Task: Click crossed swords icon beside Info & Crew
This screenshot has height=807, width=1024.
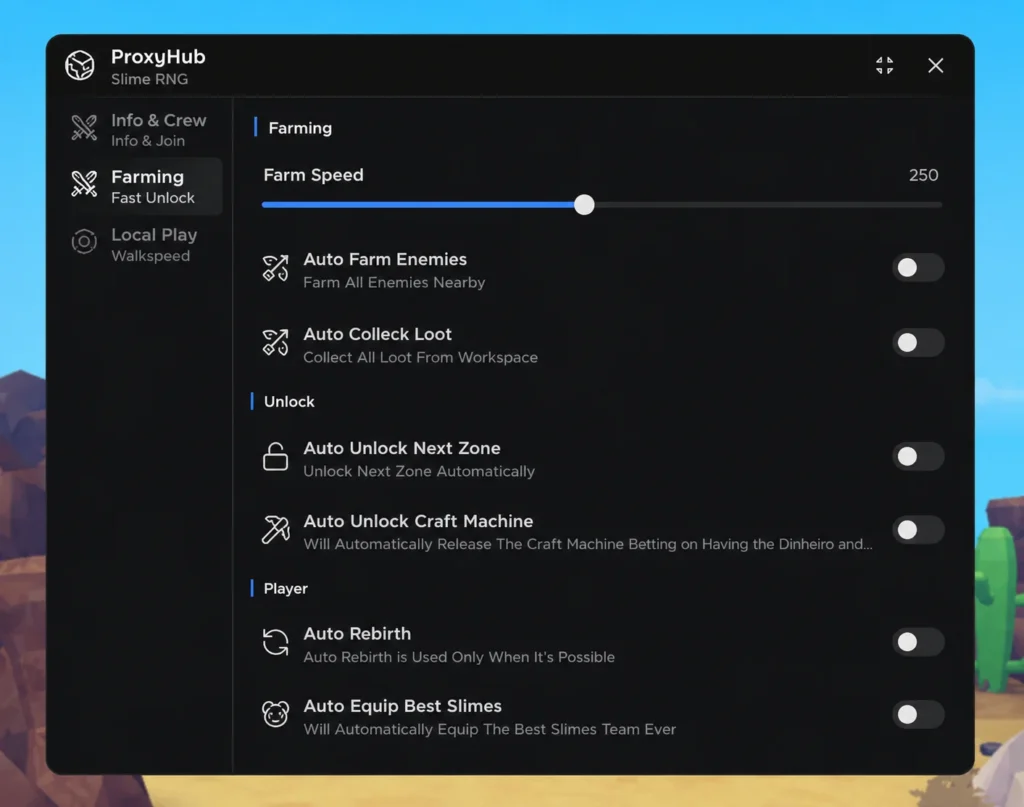Action: [x=84, y=128]
